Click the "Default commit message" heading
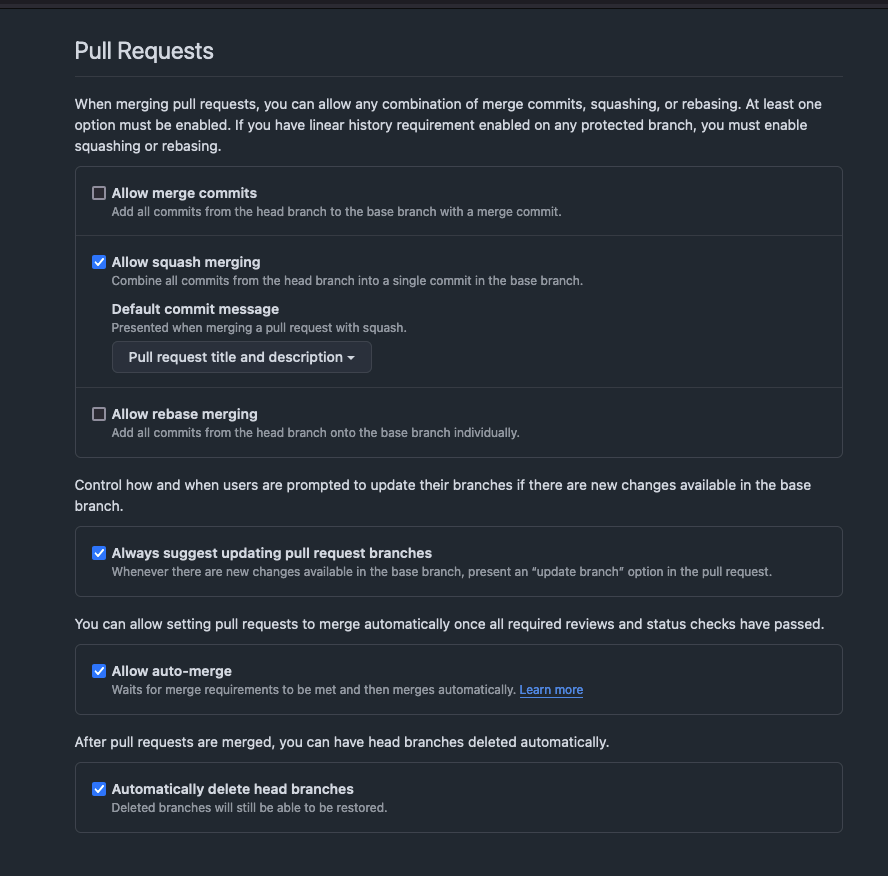Screen dimensions: 888x876 195,309
